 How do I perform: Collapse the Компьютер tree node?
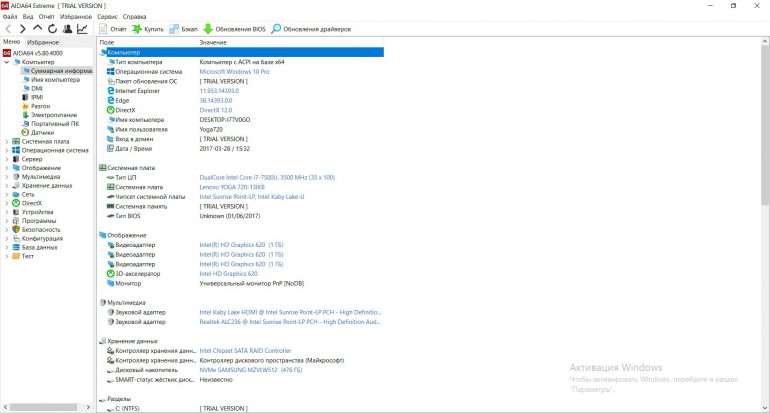click(6, 62)
